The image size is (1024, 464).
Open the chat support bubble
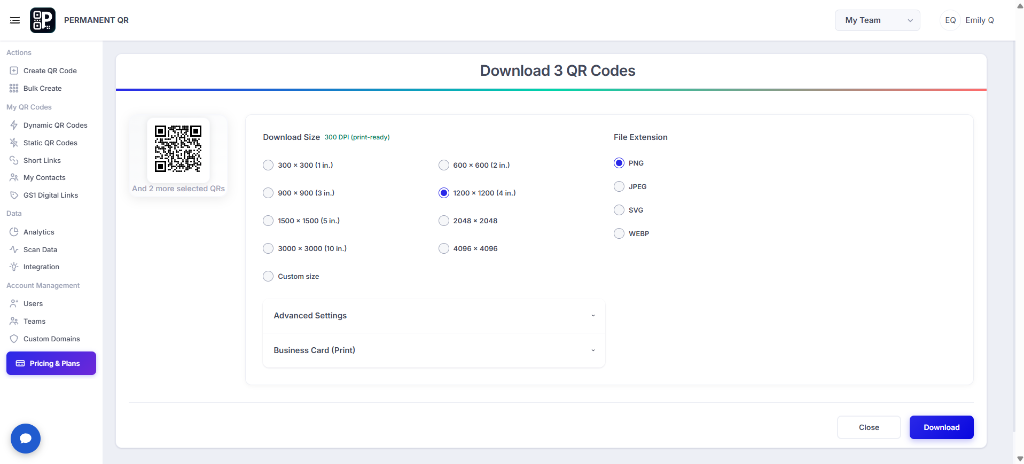[25, 439]
